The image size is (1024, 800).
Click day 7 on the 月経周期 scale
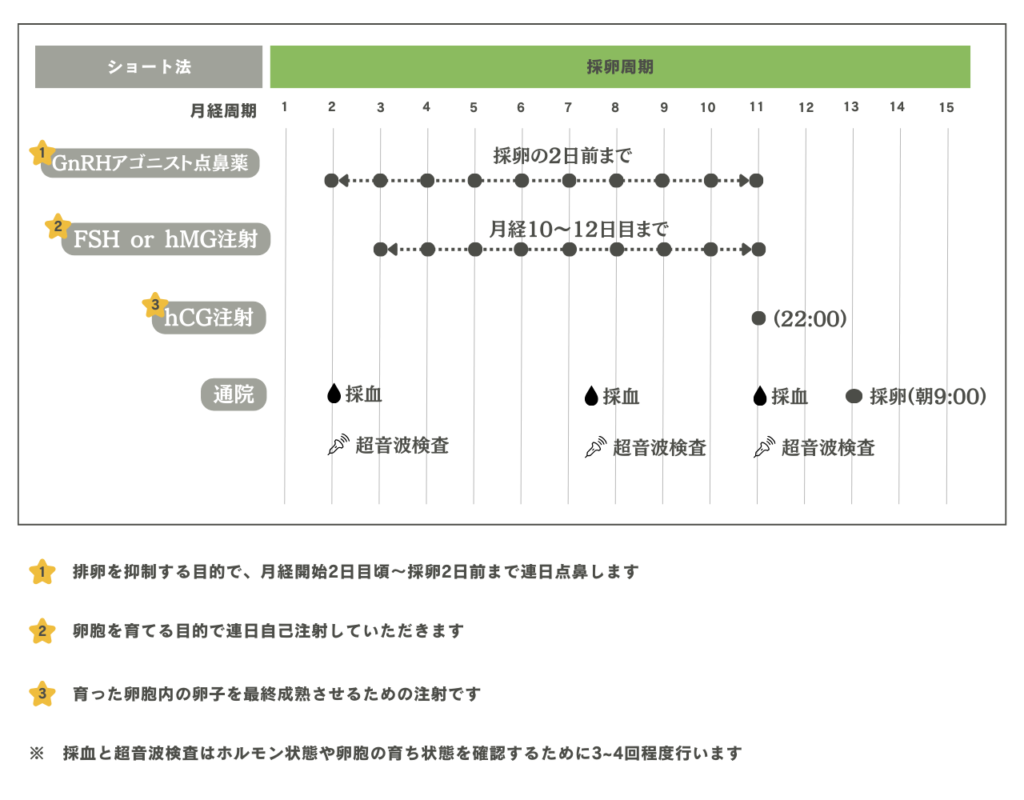pyautogui.click(x=568, y=106)
